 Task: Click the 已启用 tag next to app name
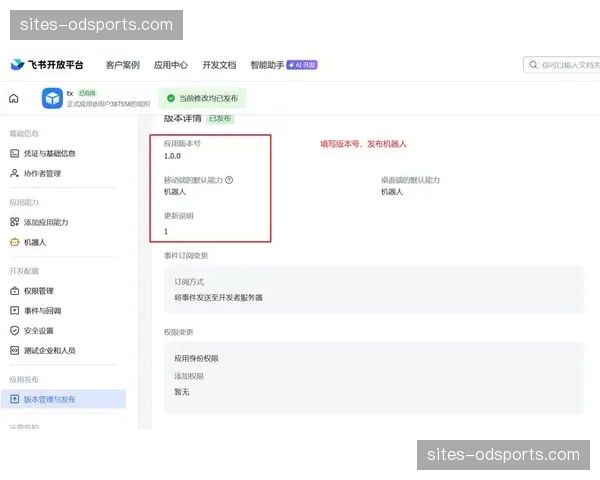pos(88,93)
